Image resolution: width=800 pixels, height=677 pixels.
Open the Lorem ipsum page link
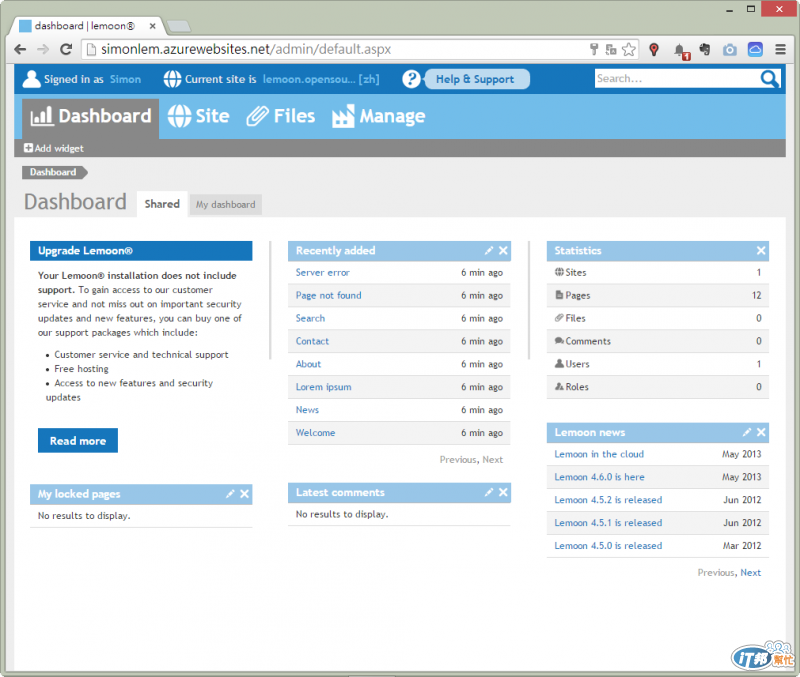pyautogui.click(x=323, y=387)
